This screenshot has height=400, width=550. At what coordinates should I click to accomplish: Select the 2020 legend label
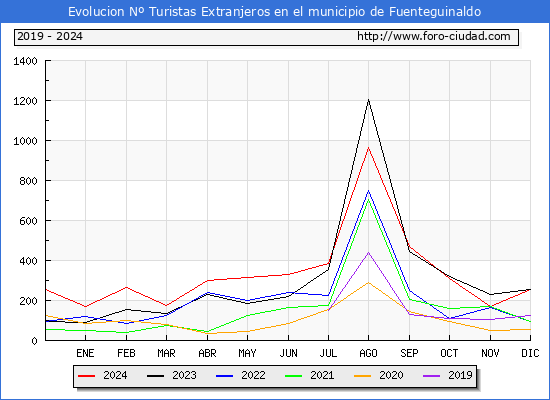pos(391,375)
